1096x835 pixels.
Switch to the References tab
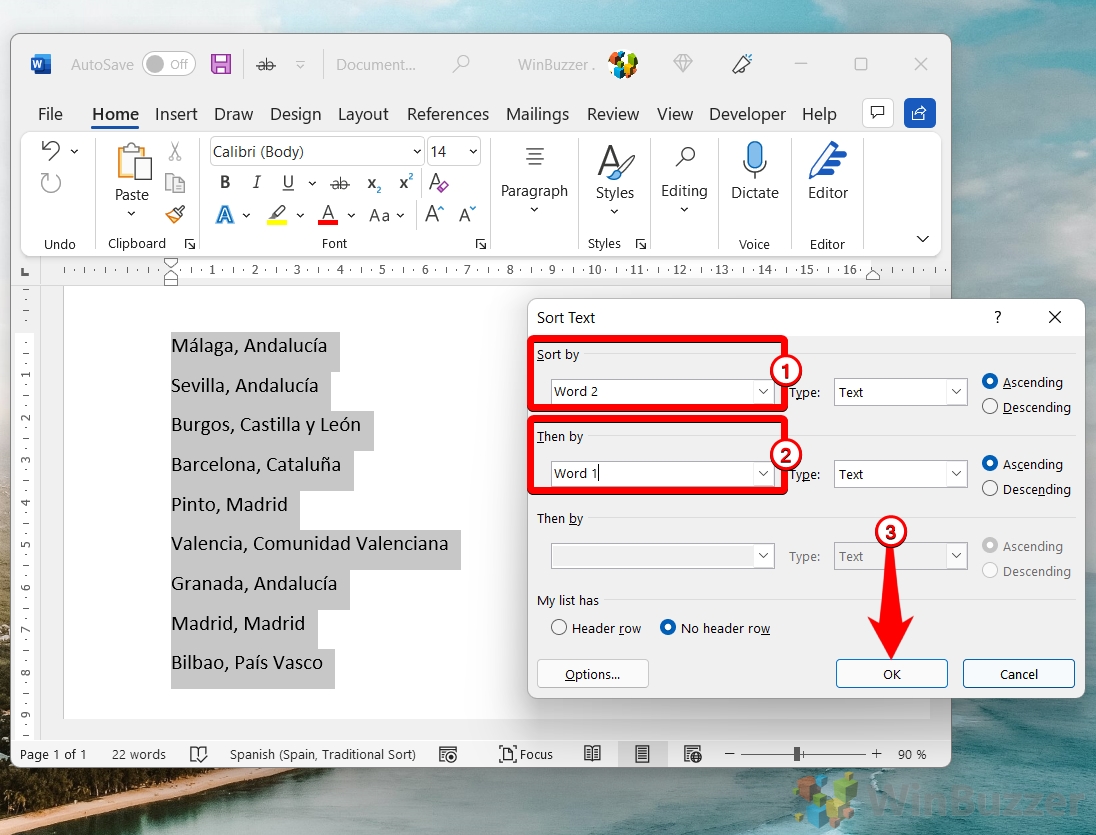[x=448, y=114]
